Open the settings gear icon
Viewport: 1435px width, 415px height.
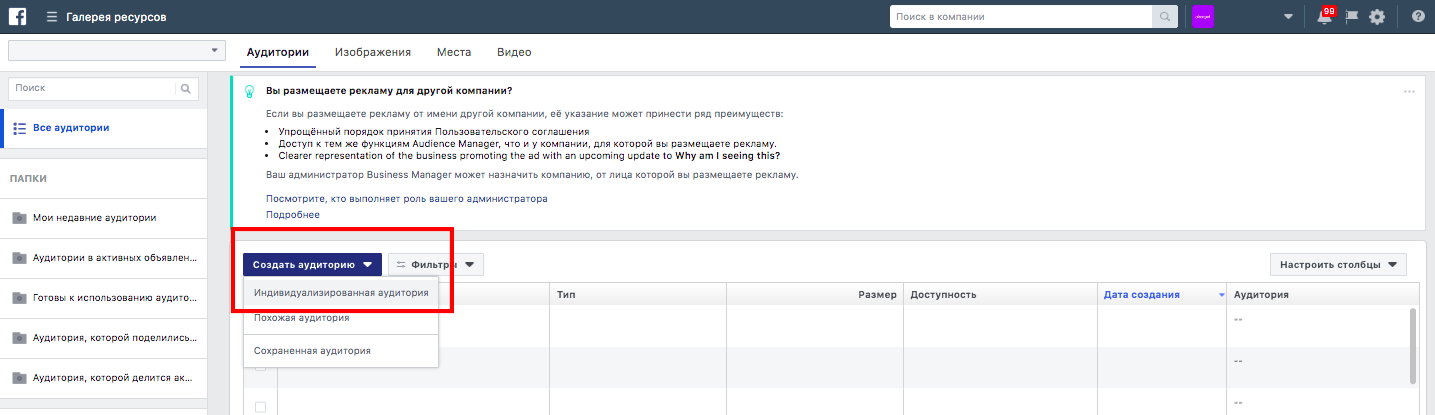click(1377, 17)
